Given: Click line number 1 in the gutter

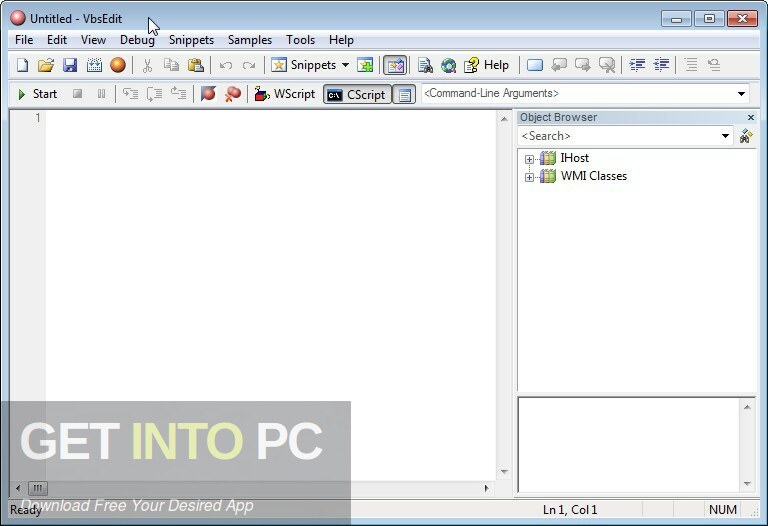Looking at the screenshot, I should pyautogui.click(x=38, y=118).
